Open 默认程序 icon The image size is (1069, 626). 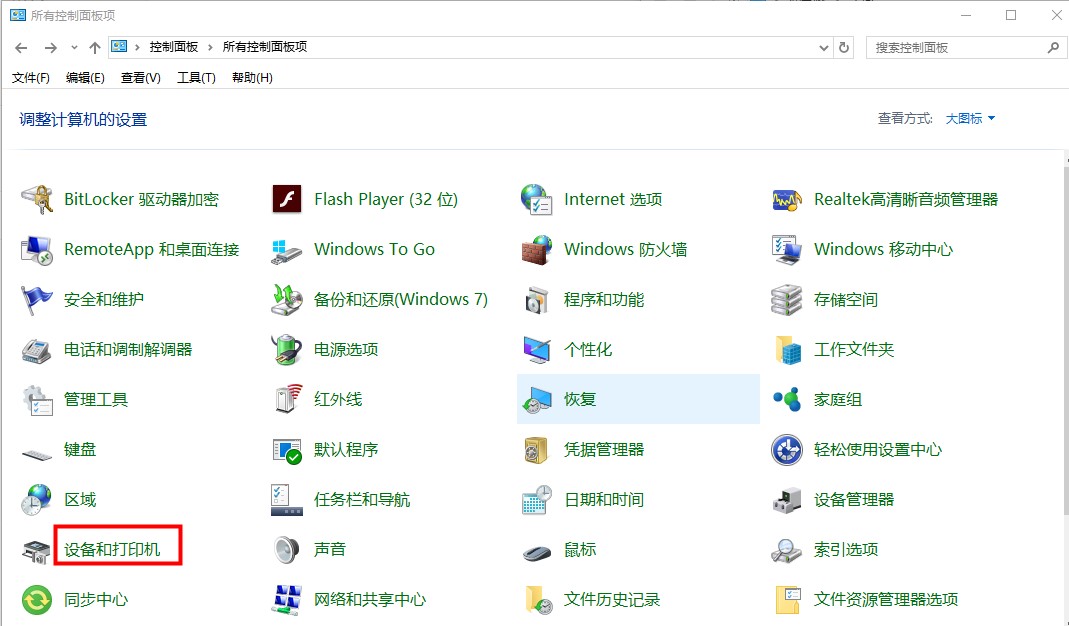click(287, 450)
